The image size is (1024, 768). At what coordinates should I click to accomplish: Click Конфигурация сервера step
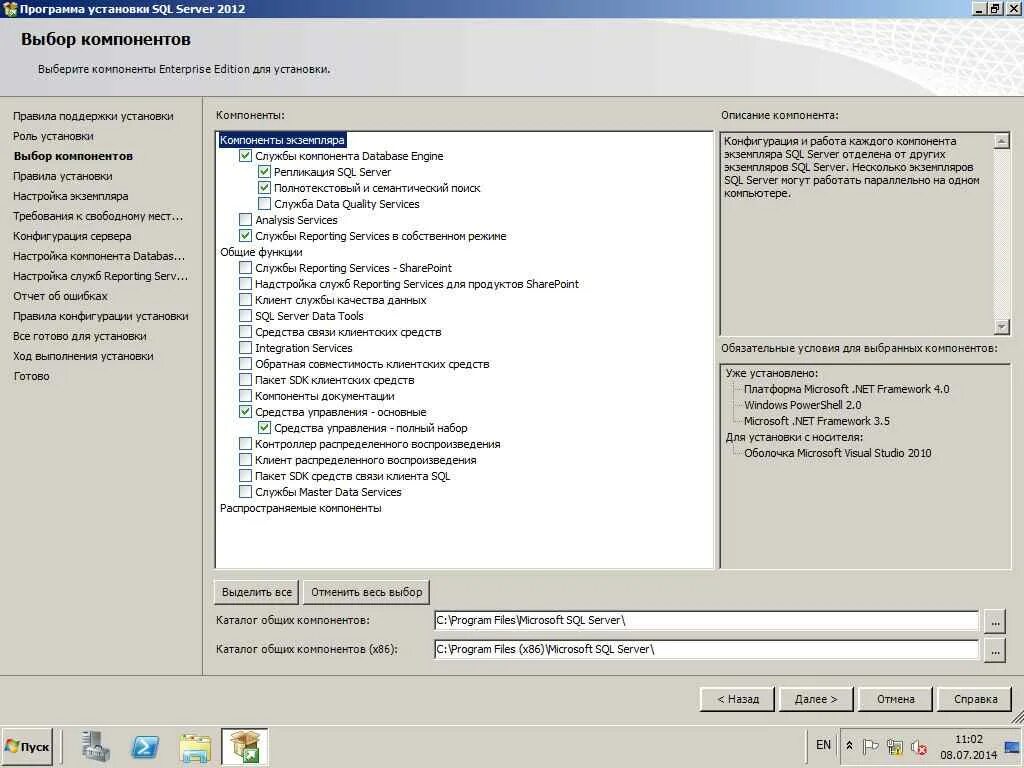(72, 236)
